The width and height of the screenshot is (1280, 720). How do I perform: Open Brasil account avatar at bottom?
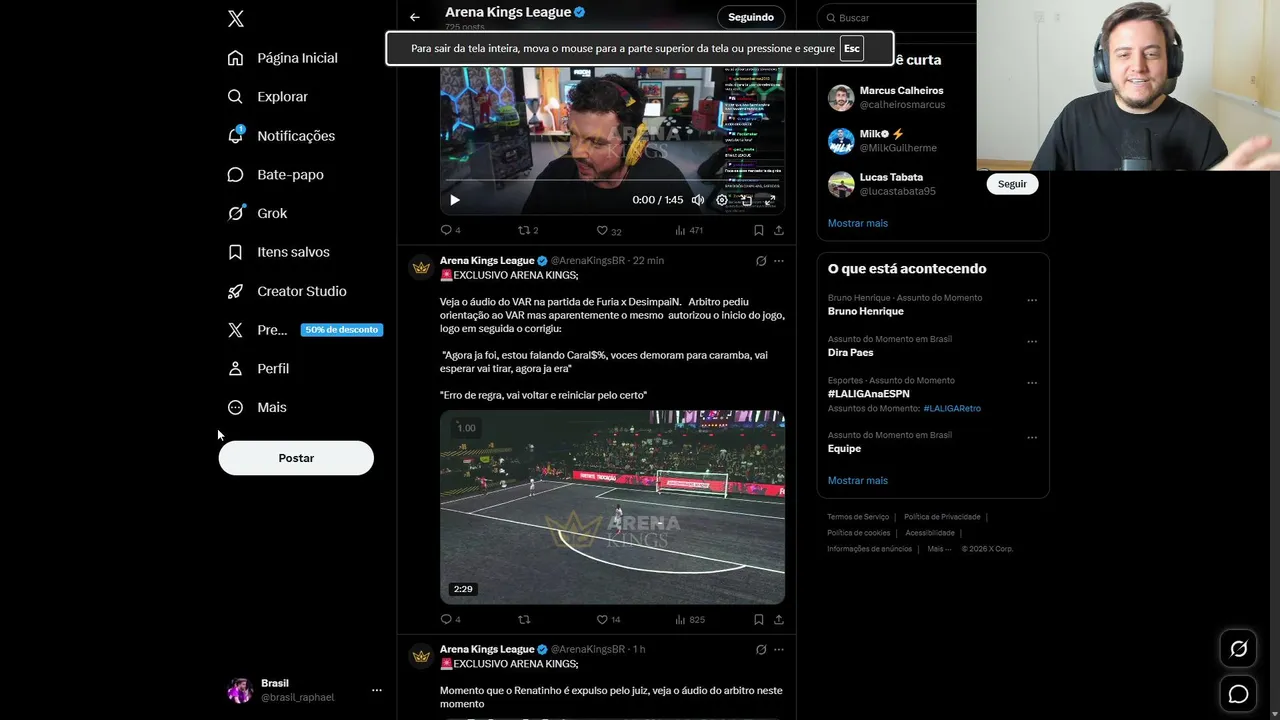[x=240, y=690]
